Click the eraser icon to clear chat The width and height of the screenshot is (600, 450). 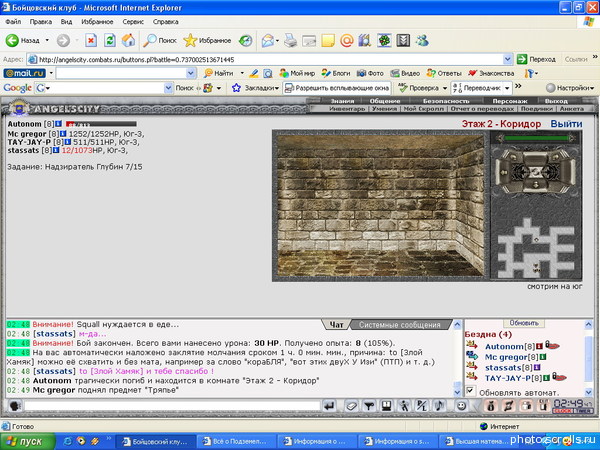coord(351,406)
